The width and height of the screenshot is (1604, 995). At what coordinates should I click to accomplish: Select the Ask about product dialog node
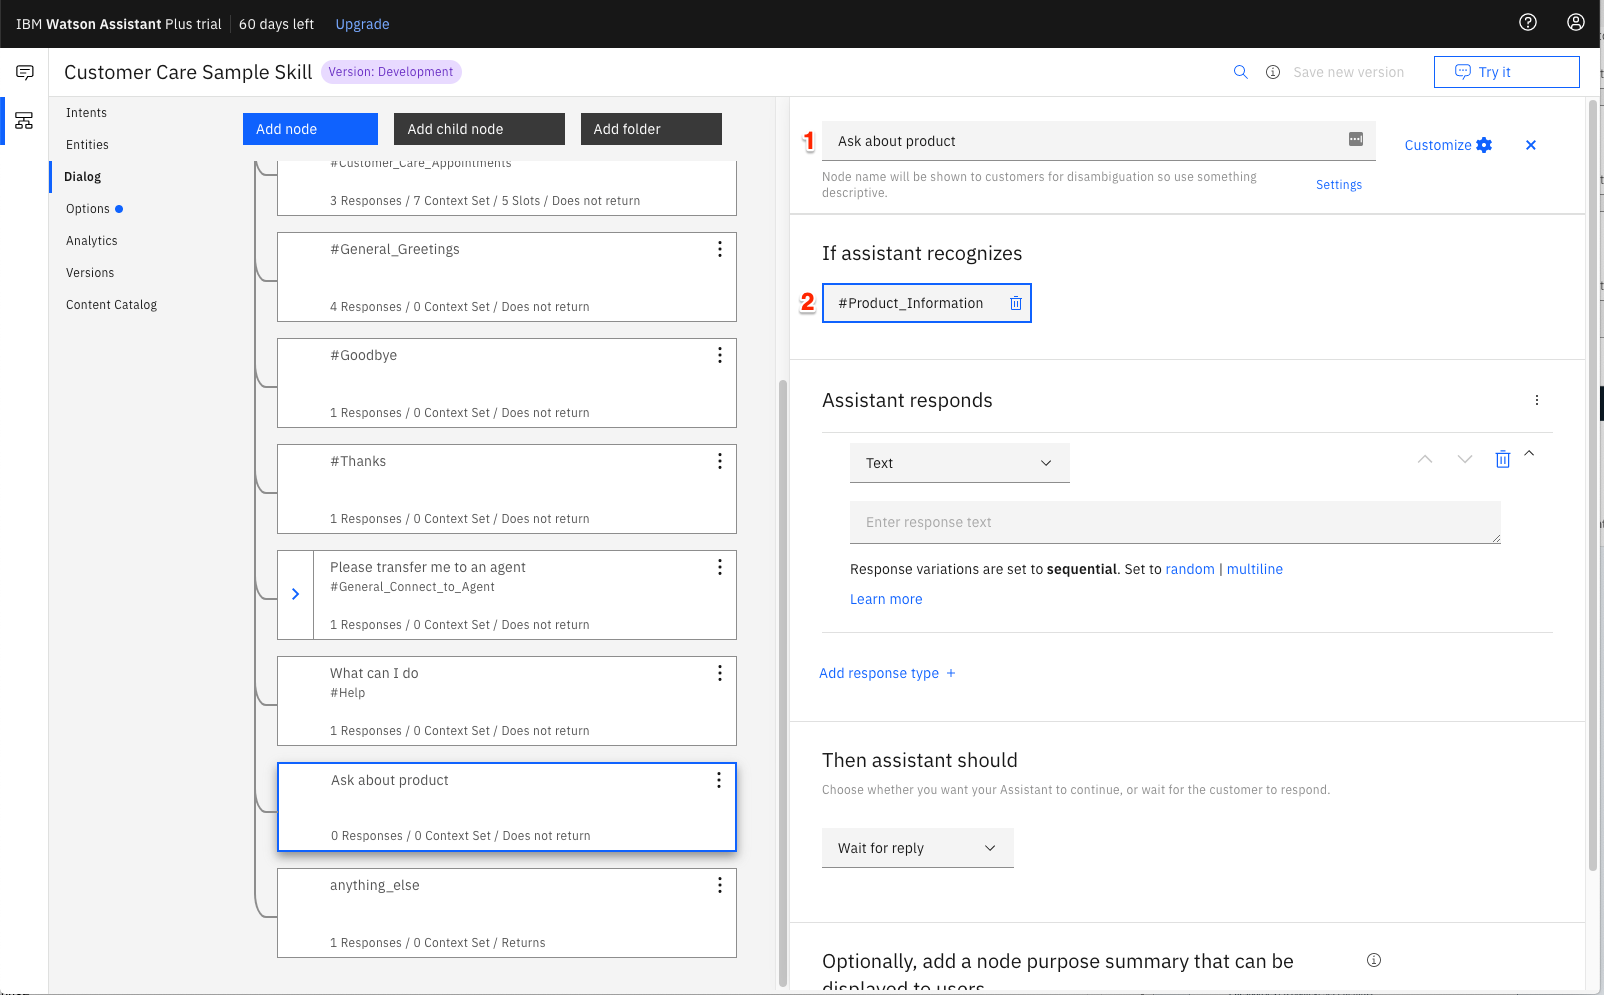coord(507,807)
